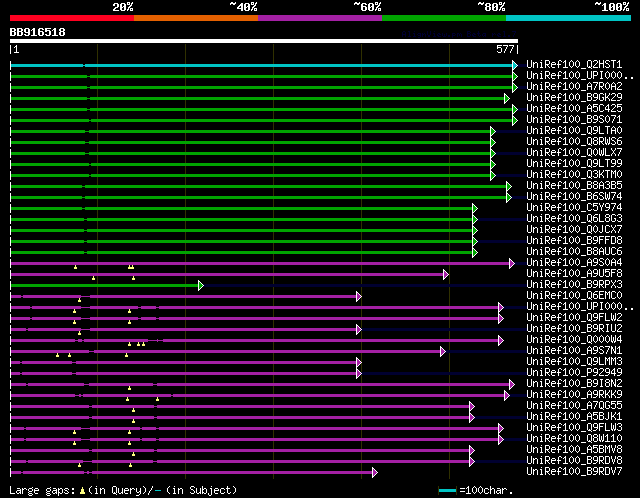Click the white query sequence bar
The width and height of the screenshot is (640, 498).
(x=264, y=41)
